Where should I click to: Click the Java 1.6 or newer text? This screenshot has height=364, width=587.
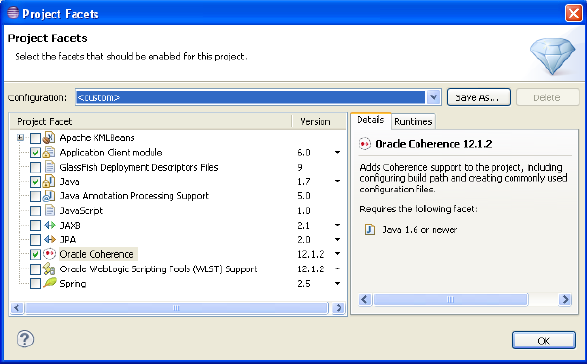pos(420,230)
